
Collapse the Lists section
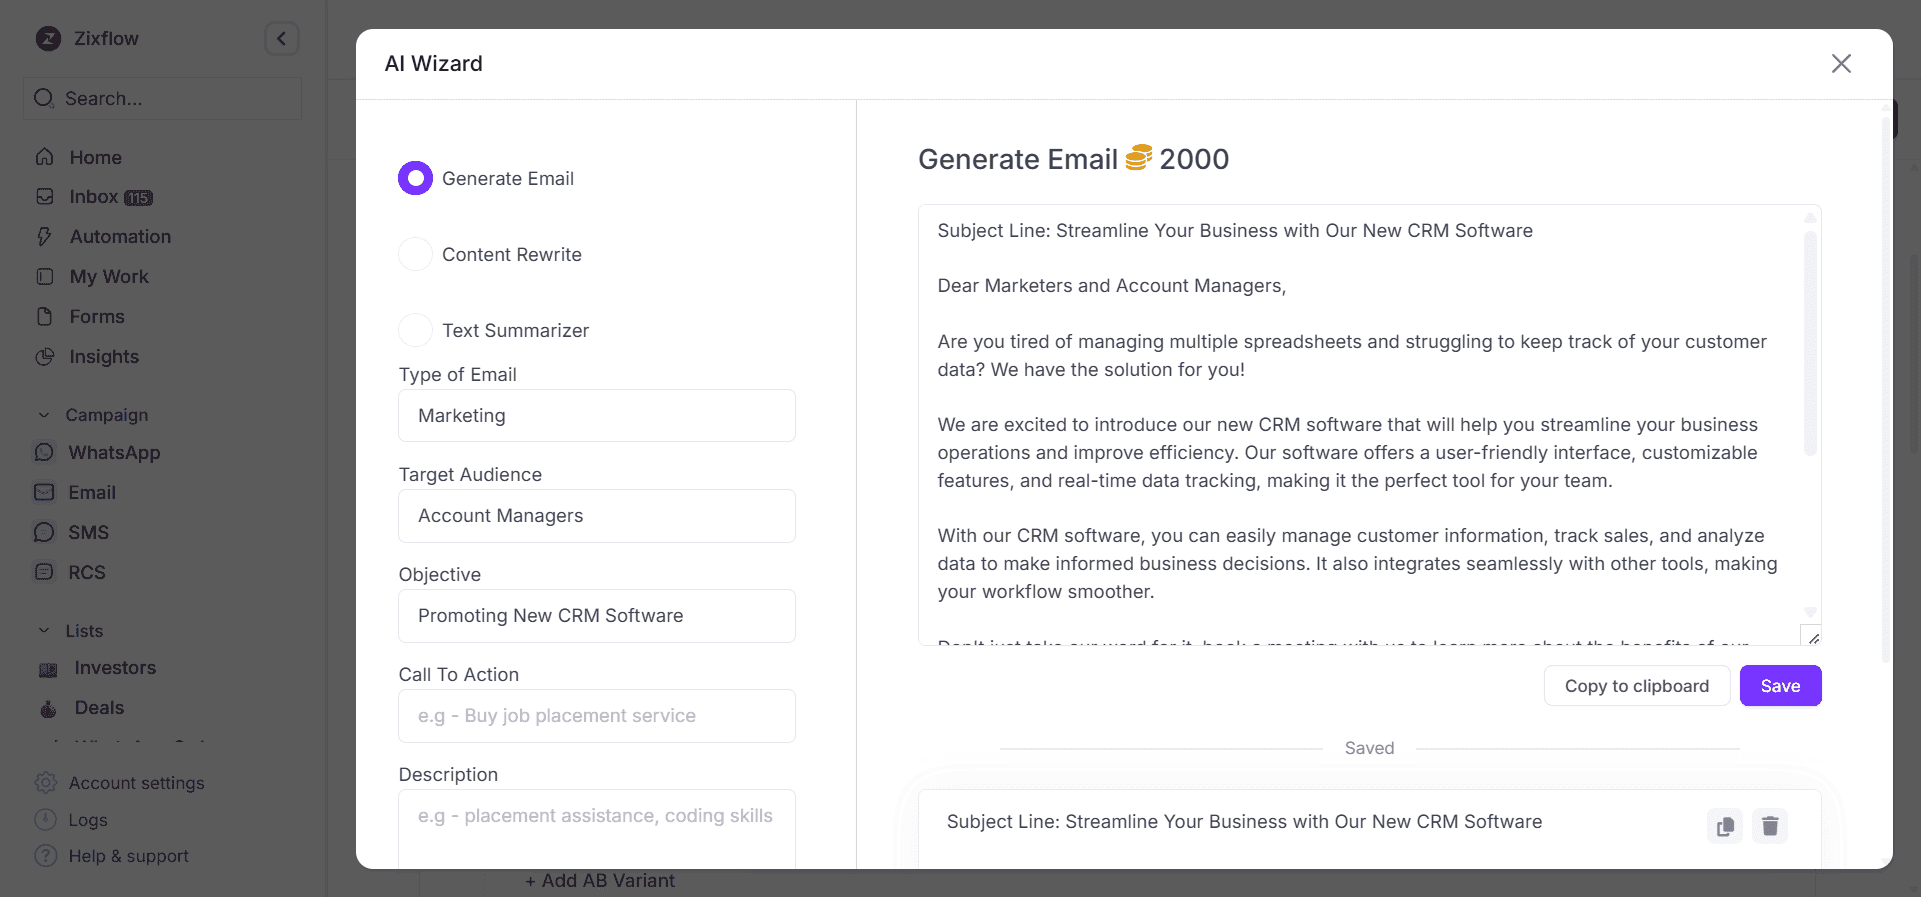pyautogui.click(x=43, y=630)
